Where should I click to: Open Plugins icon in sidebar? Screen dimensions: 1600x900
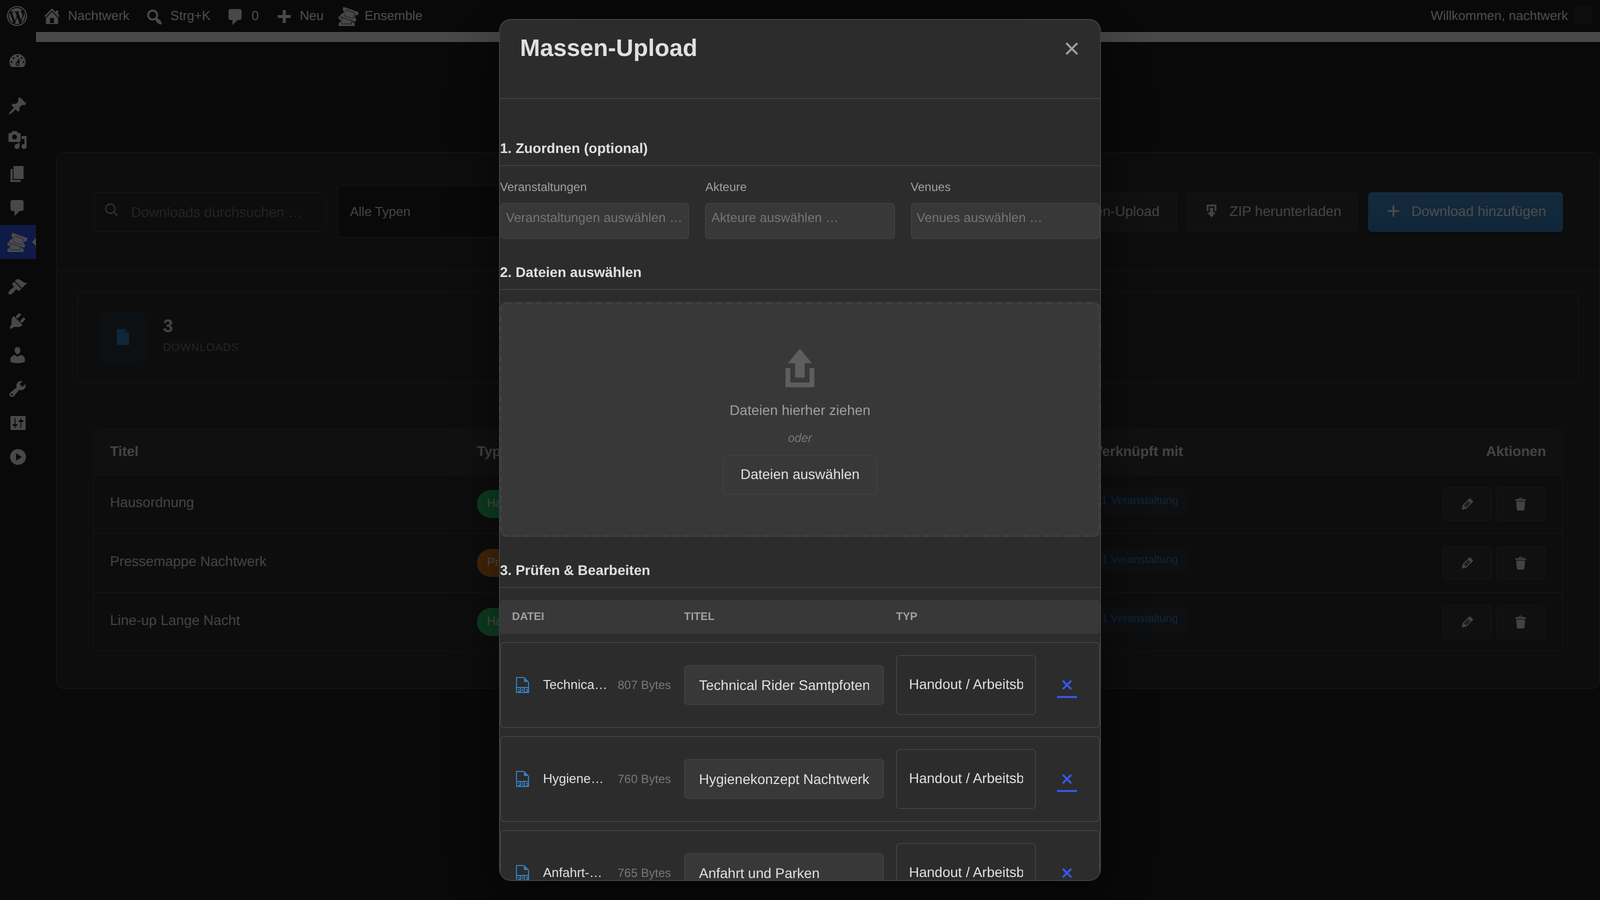[x=17, y=321]
